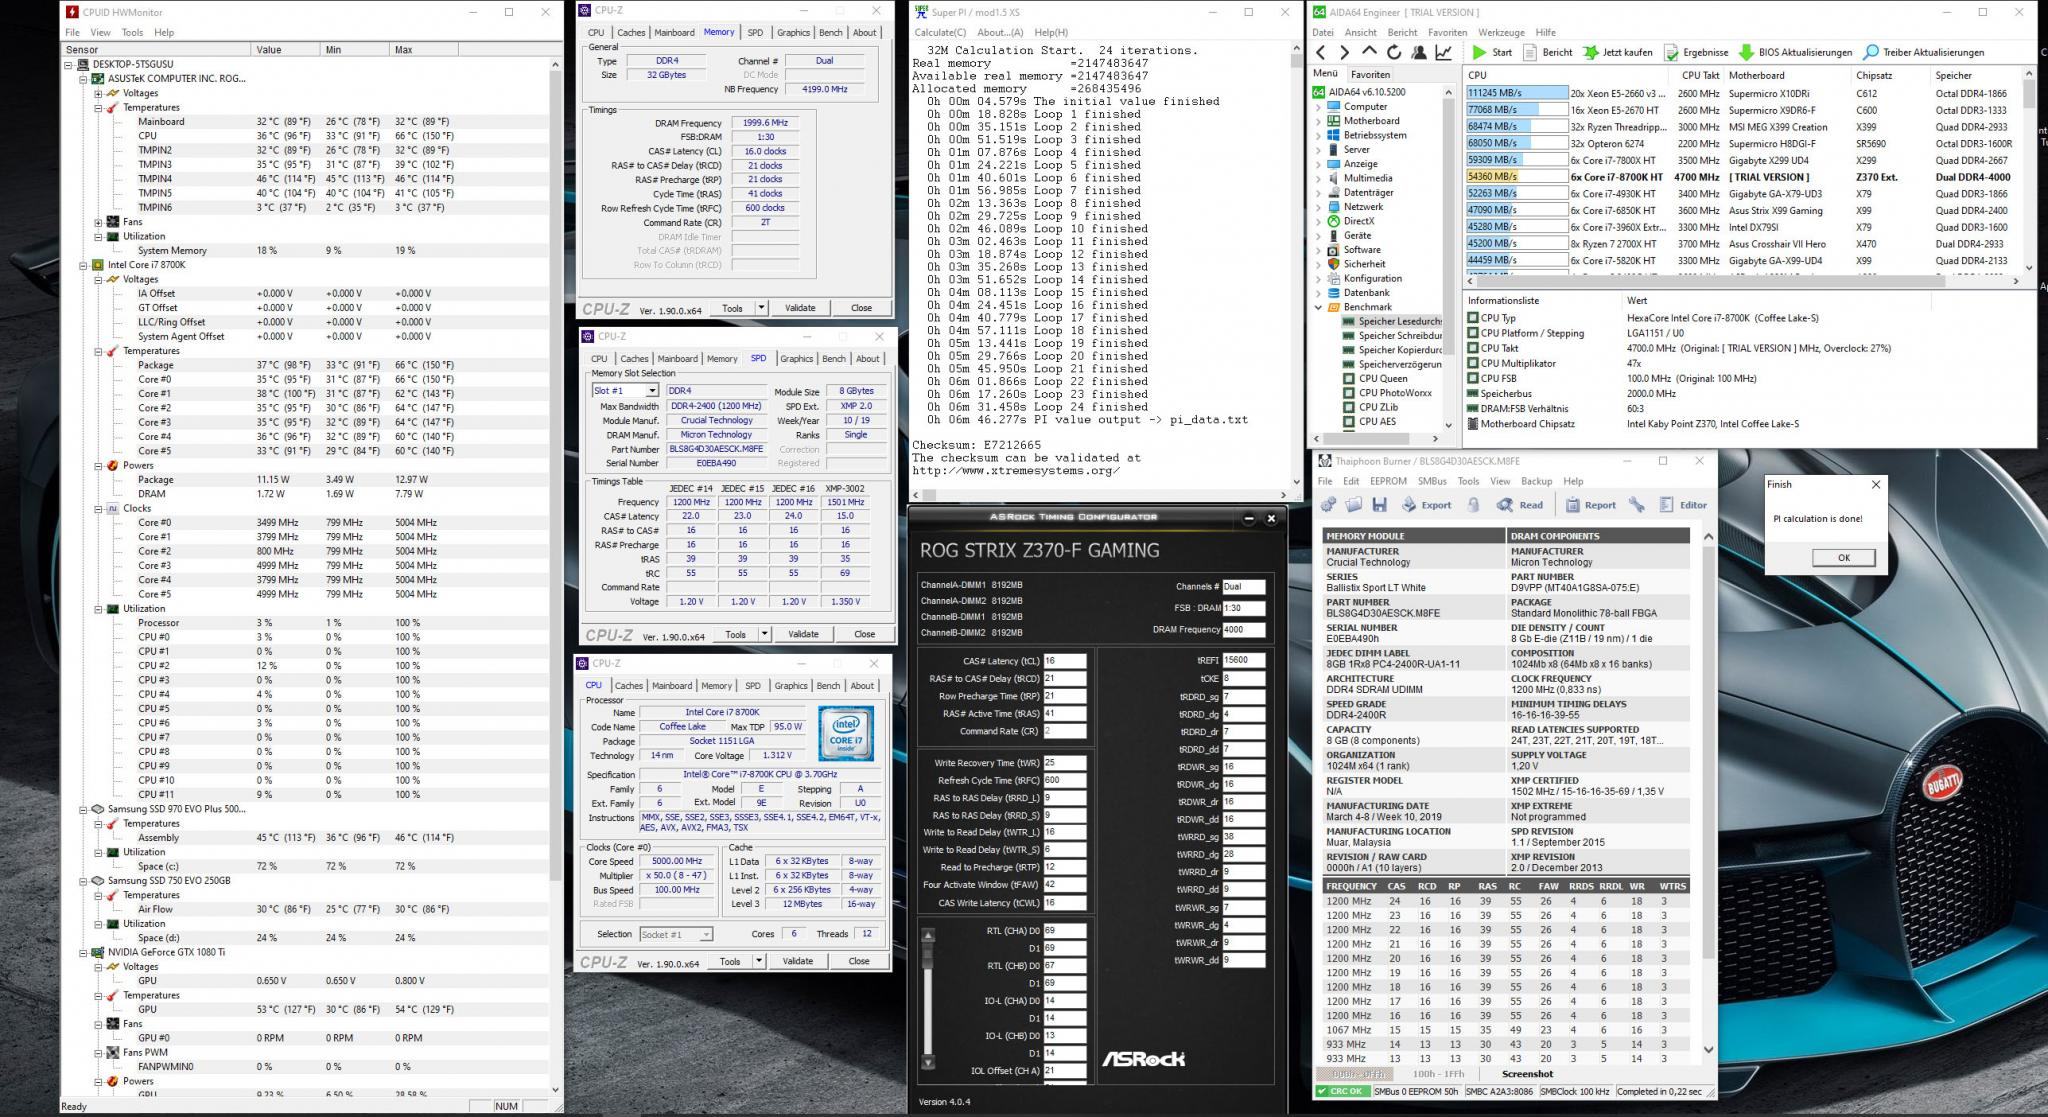
Task: Open the Slot #1 dropdown in CPU-Z SPD
Action: coord(652,391)
